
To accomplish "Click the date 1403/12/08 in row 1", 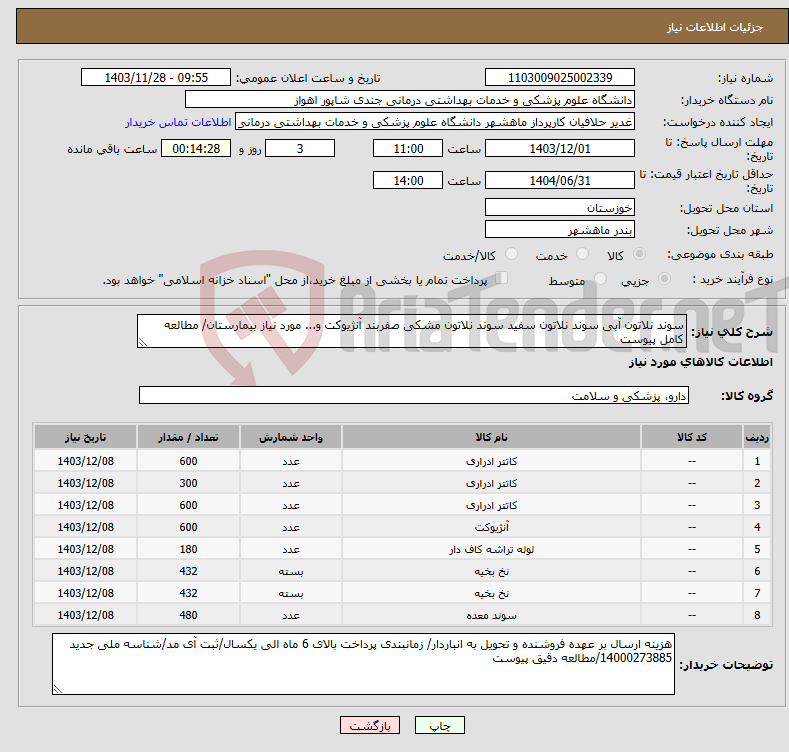I will 86,461.
